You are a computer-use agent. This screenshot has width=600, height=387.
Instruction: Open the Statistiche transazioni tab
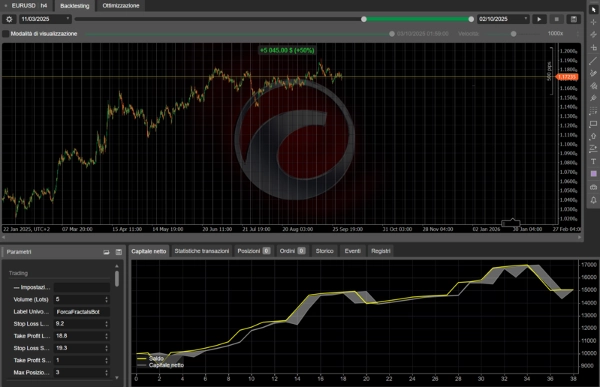click(x=202, y=251)
